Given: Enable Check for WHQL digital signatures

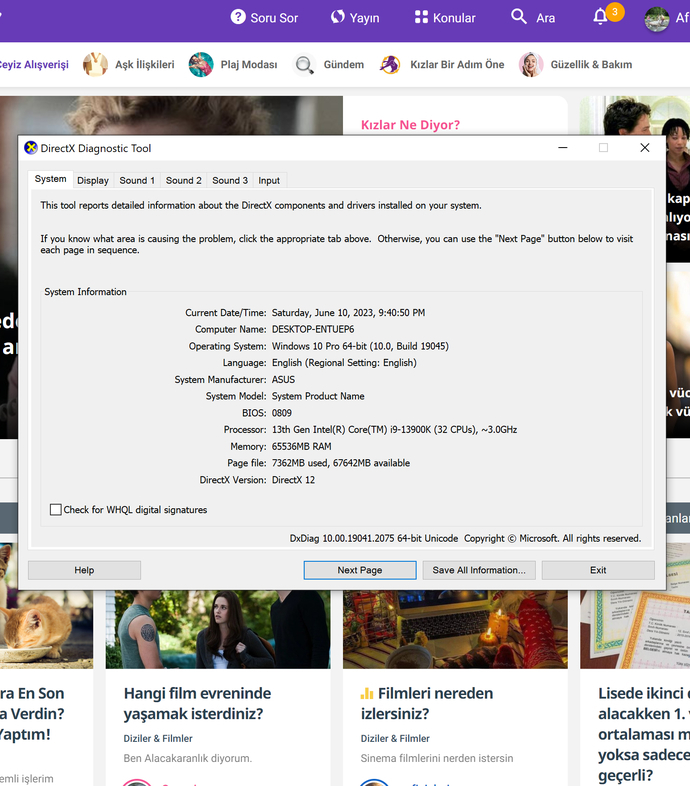Looking at the screenshot, I should pyautogui.click(x=56, y=510).
